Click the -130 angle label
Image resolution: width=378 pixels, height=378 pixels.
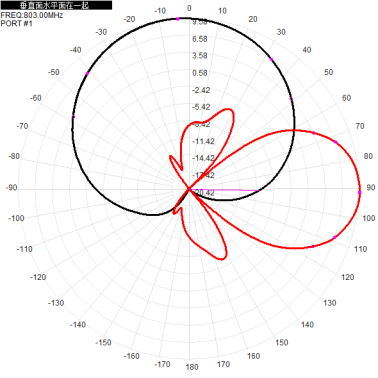point(56,303)
